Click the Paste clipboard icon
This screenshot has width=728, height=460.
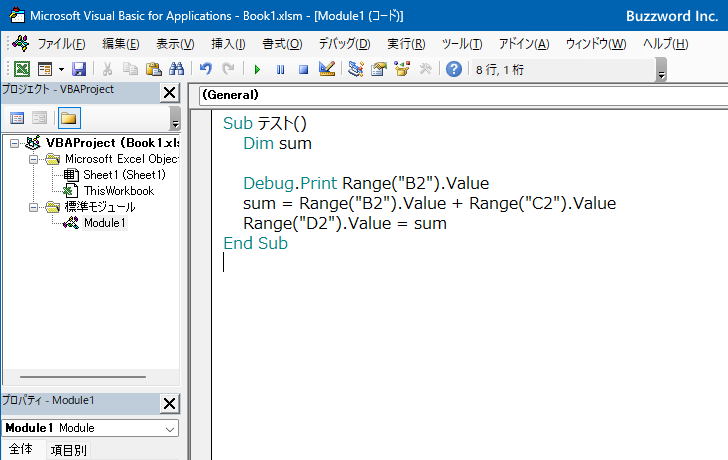pos(153,69)
